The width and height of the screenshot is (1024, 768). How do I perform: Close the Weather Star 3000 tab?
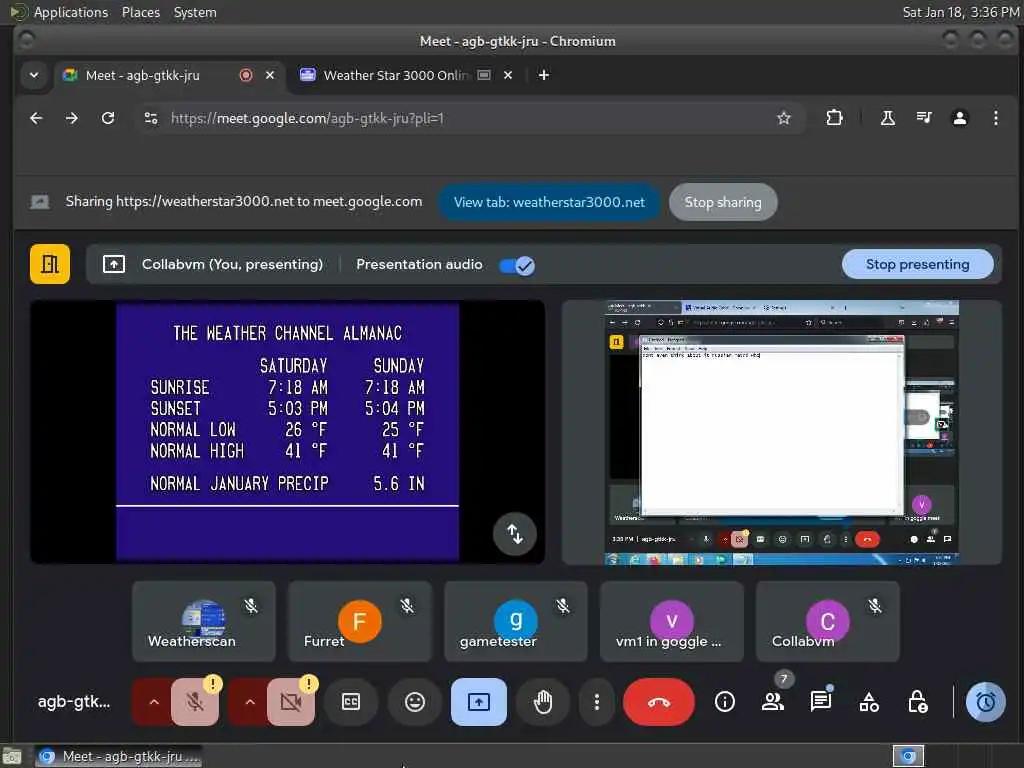pyautogui.click(x=508, y=76)
